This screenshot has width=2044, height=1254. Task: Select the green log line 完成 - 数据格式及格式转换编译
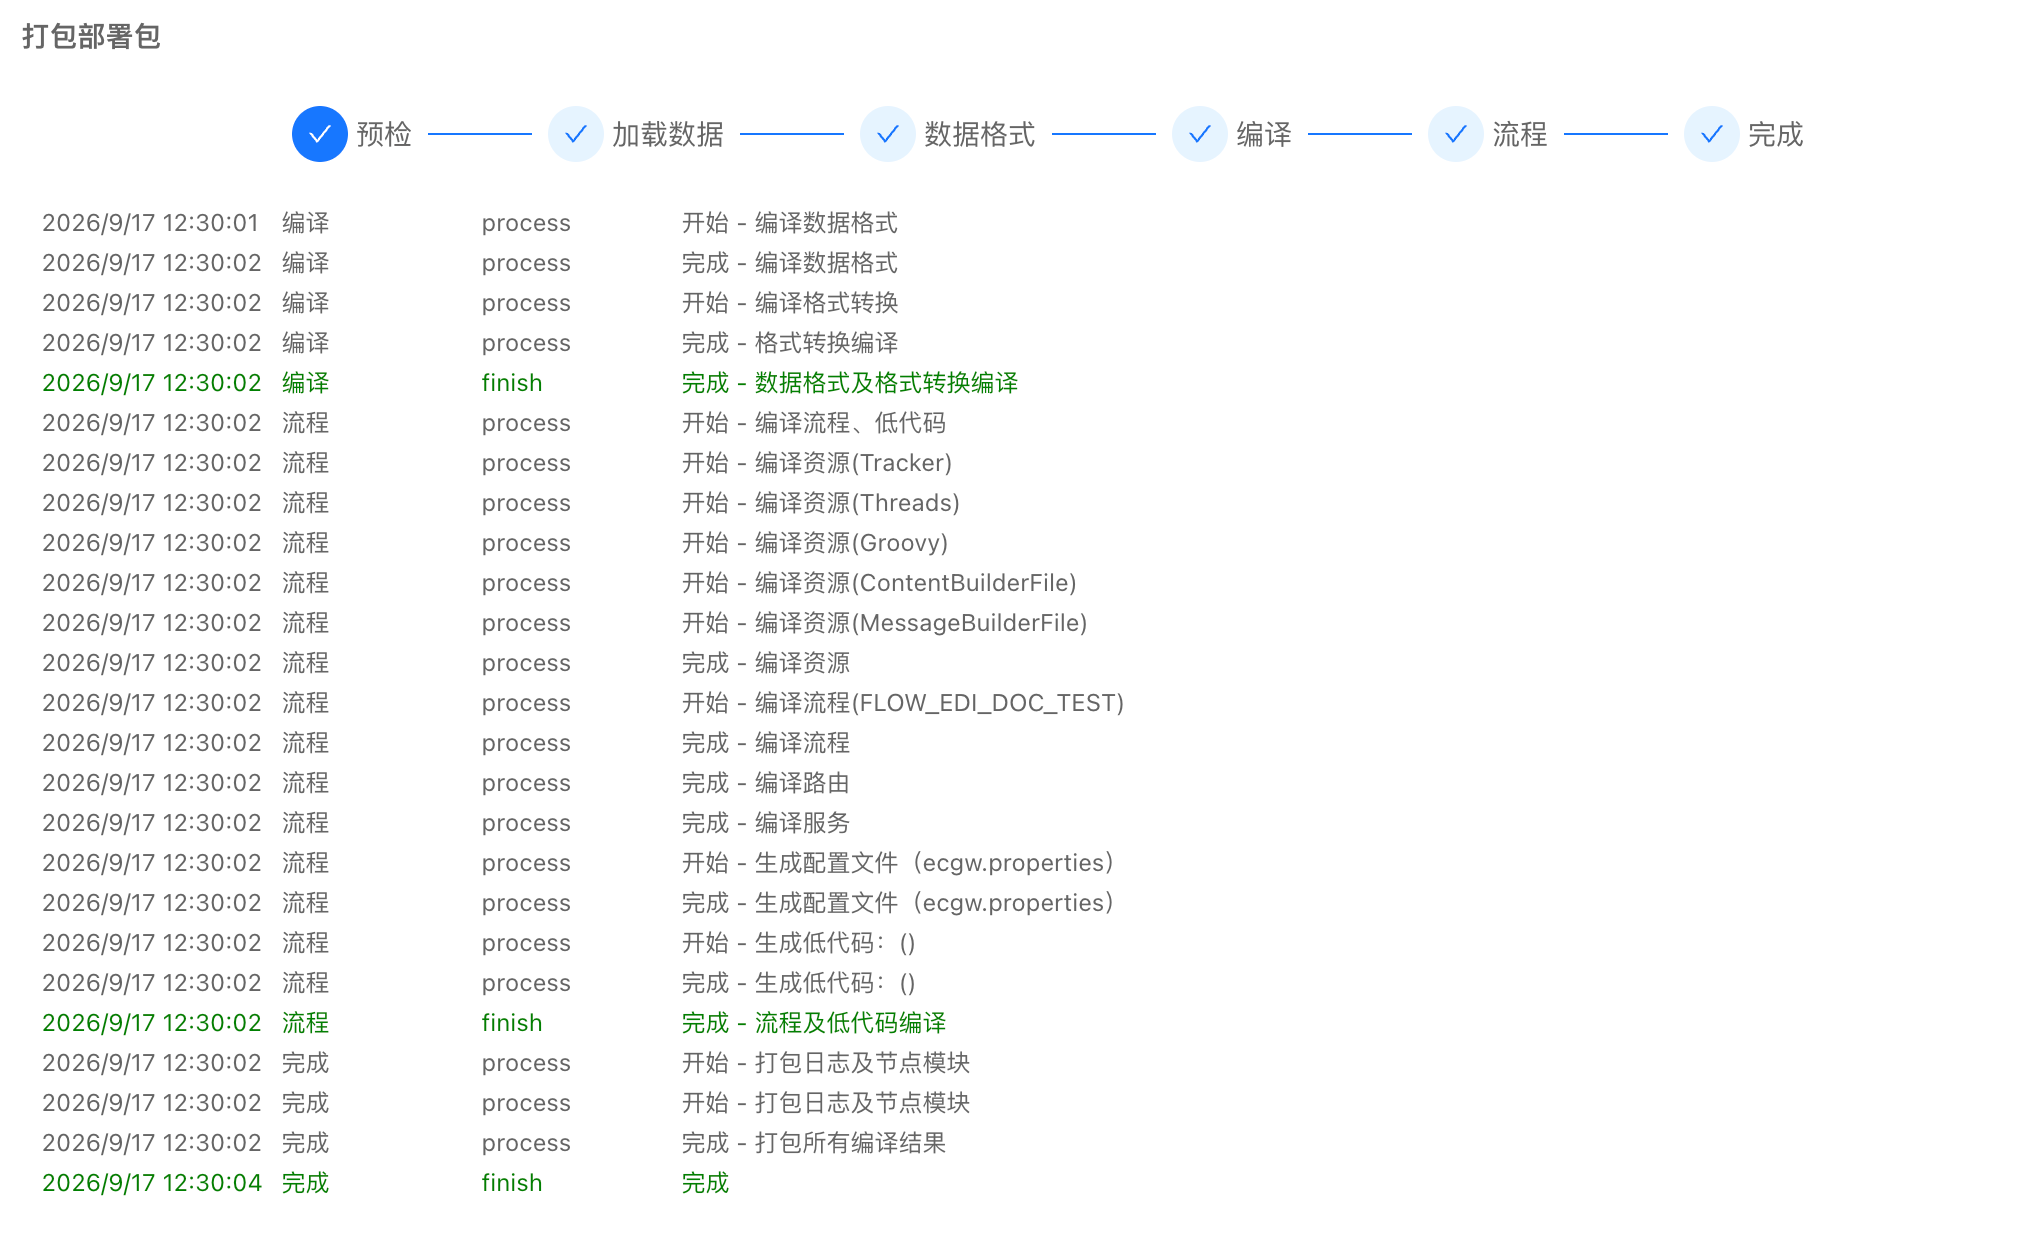point(850,383)
